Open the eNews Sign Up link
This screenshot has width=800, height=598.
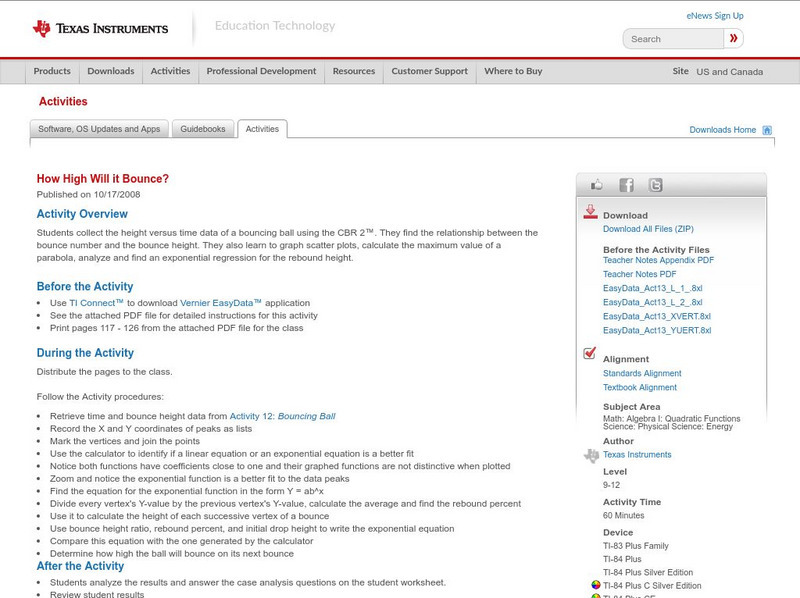pyautogui.click(x=715, y=16)
